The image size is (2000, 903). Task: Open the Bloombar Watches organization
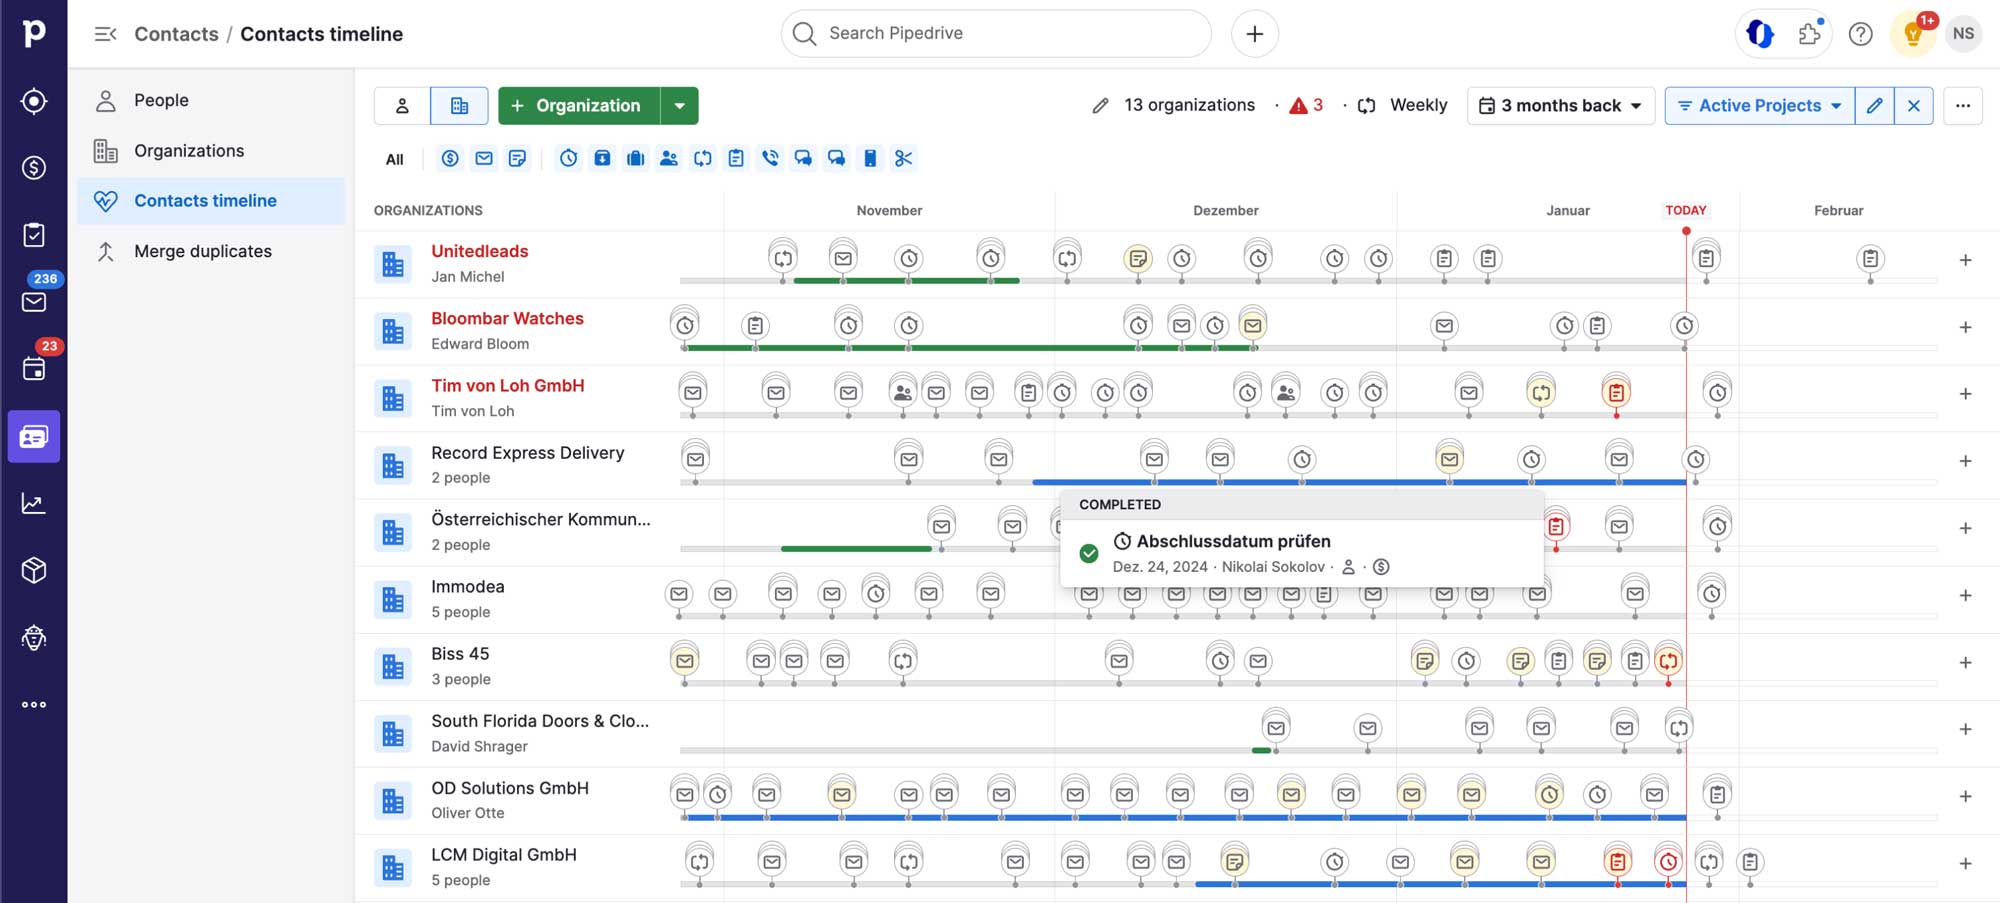[x=507, y=318]
